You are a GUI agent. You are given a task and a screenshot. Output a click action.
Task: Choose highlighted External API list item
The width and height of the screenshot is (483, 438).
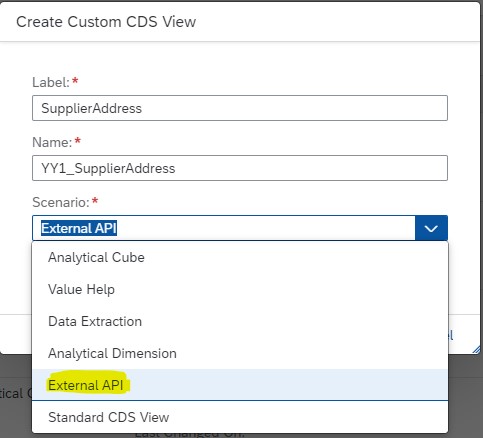[240, 385]
